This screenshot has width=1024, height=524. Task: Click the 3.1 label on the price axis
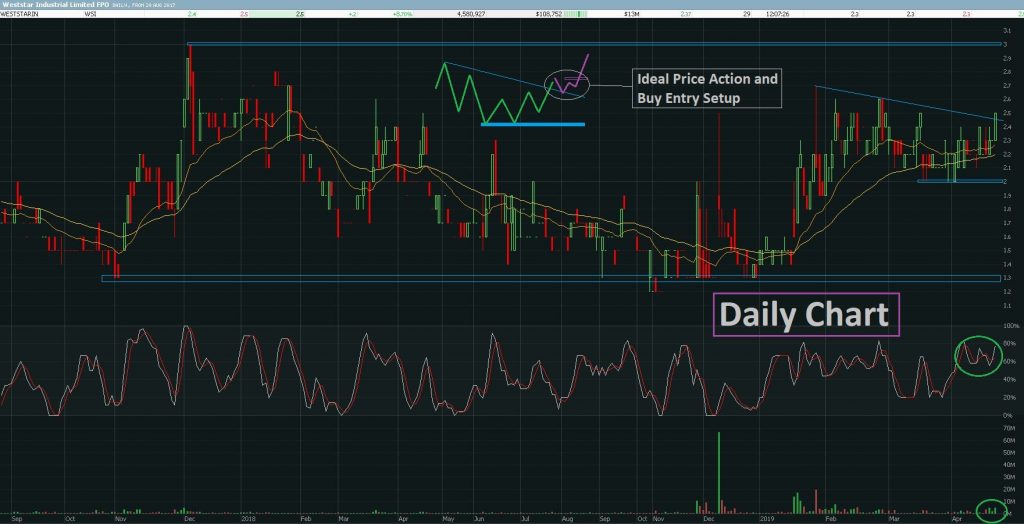[x=1008, y=31]
